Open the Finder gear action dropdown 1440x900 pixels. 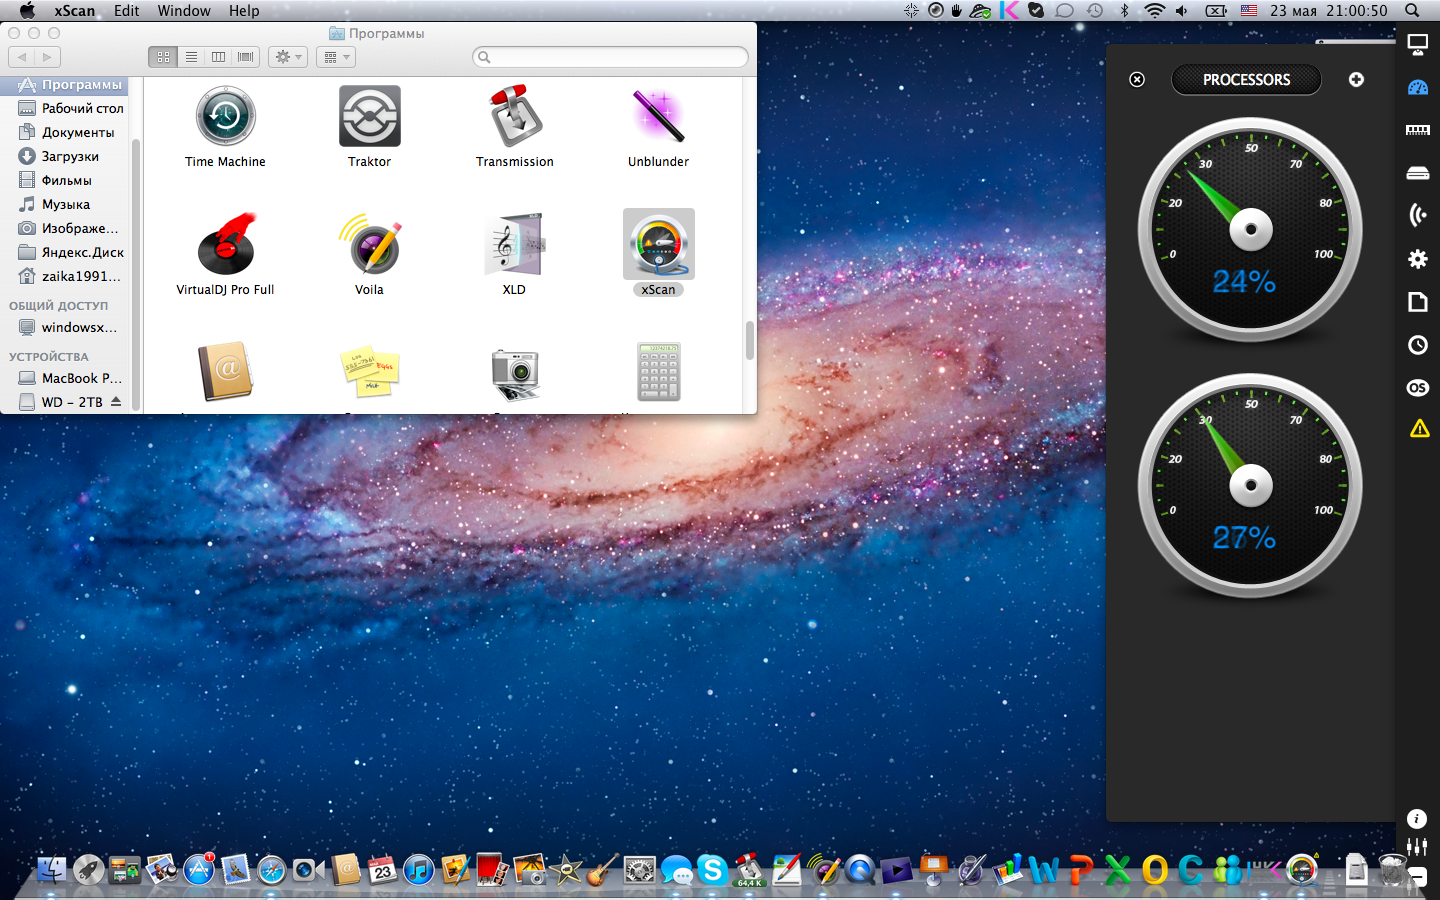click(x=288, y=57)
